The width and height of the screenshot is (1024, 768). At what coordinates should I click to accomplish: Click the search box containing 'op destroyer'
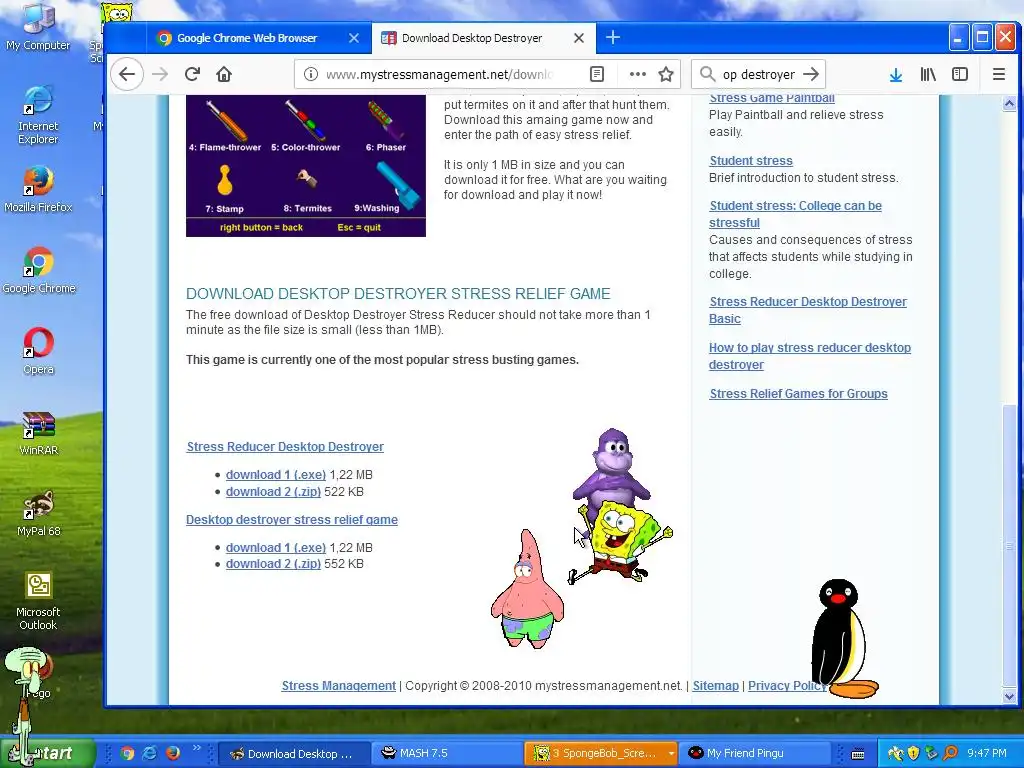pyautogui.click(x=758, y=74)
